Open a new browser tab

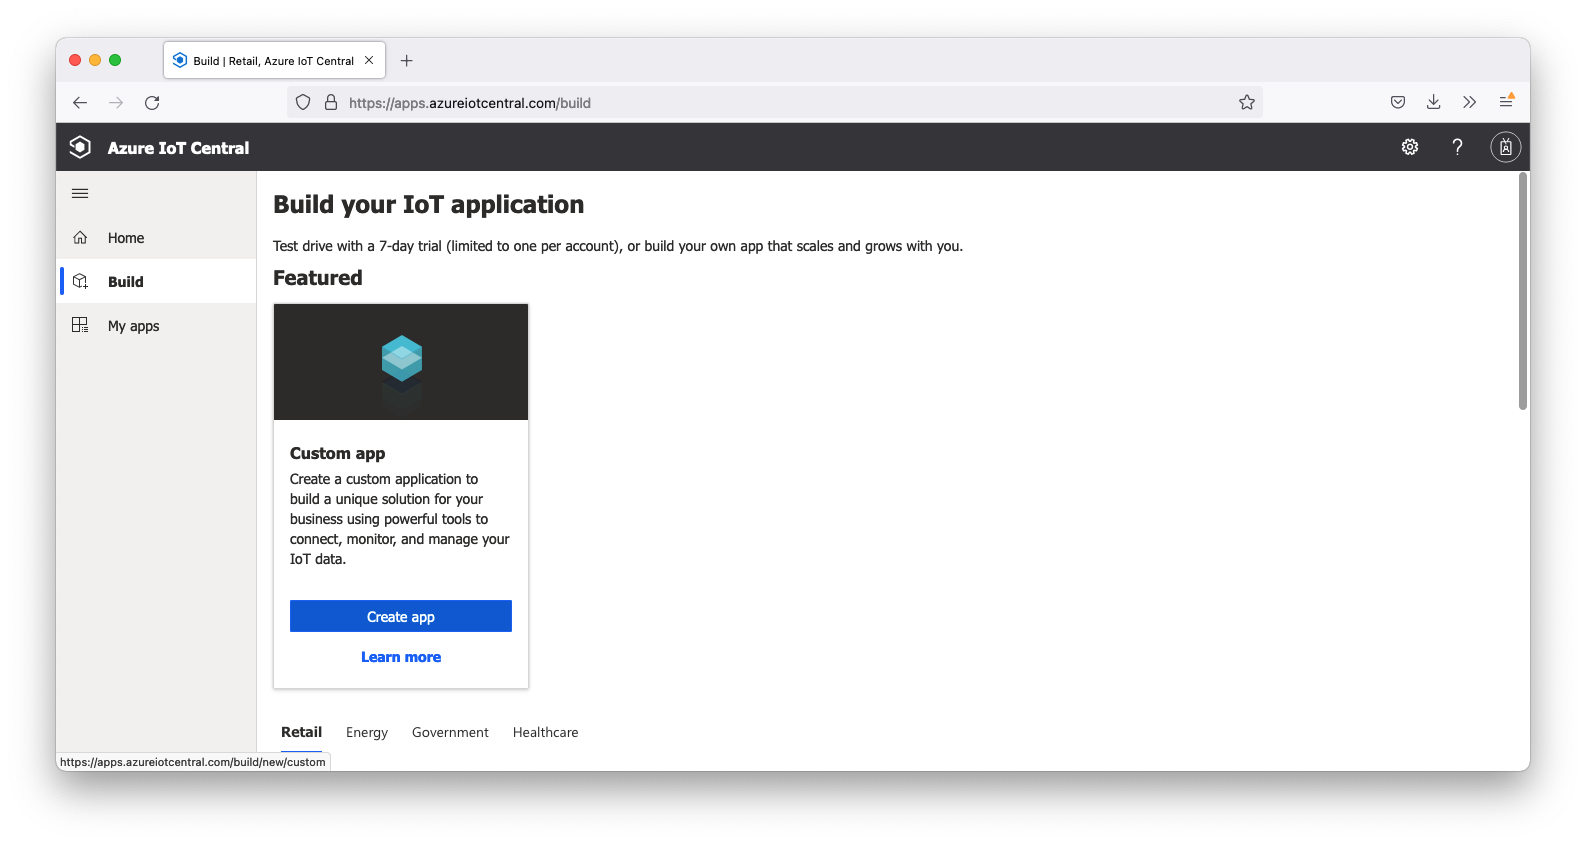click(406, 61)
